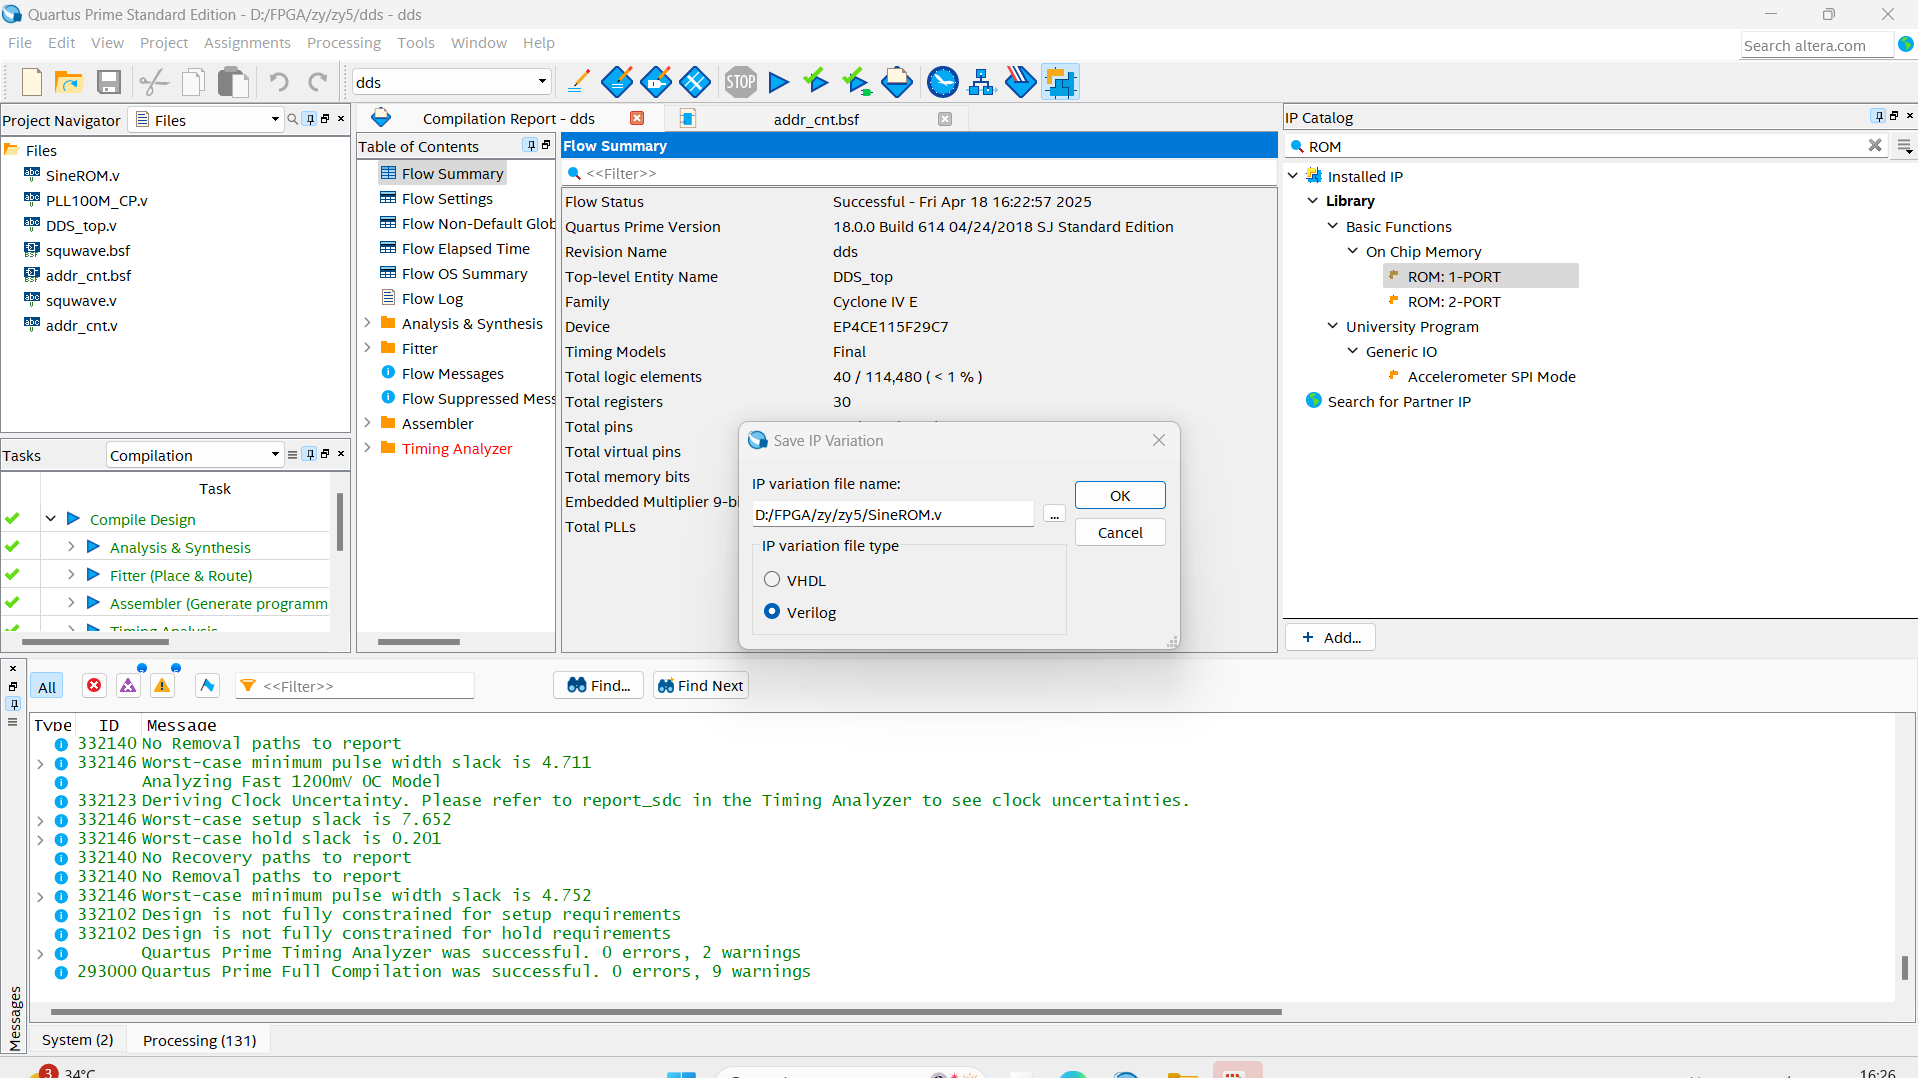The height and width of the screenshot is (1078, 1918).
Task: Collapse the Installed IP tree
Action: [1293, 176]
